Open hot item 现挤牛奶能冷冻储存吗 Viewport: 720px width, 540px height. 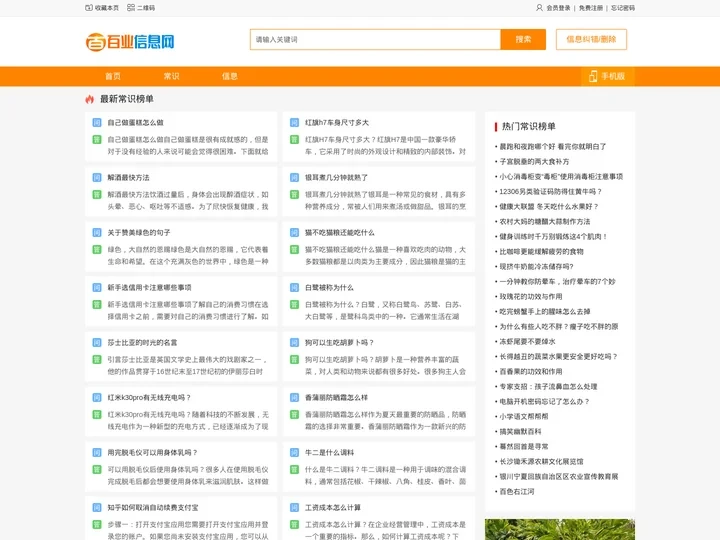536,266
